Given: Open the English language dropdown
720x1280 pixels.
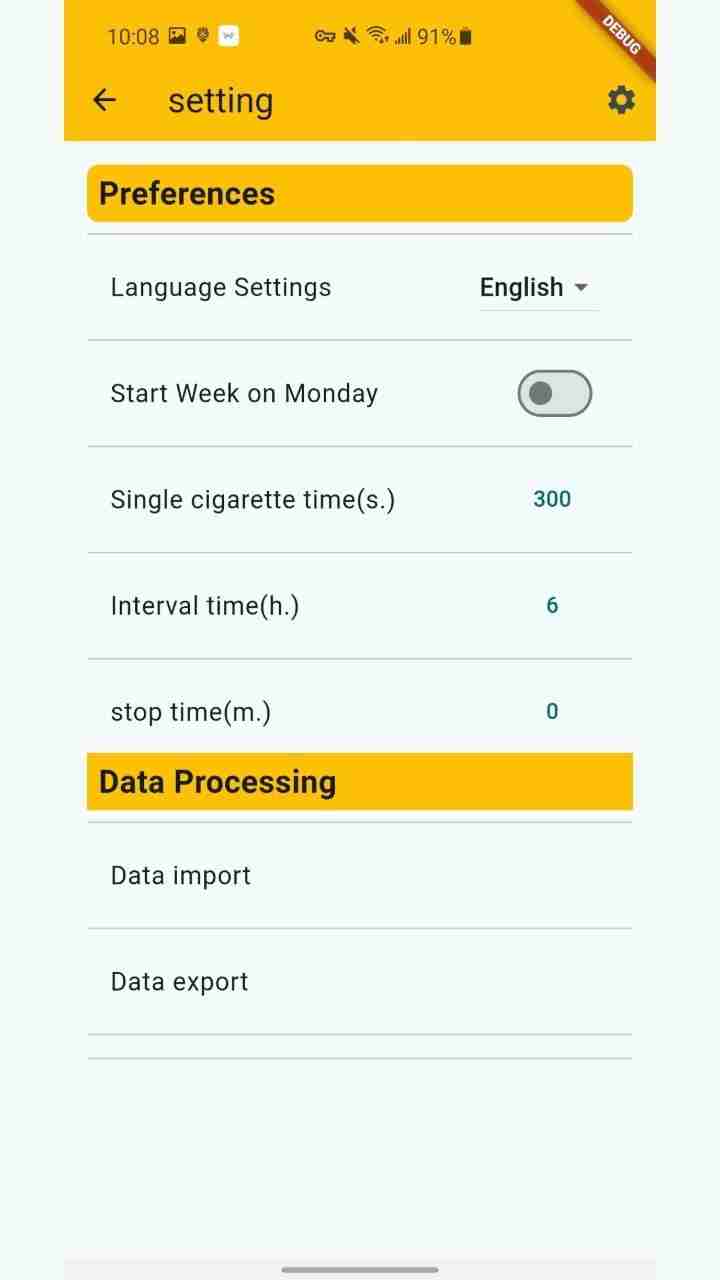Looking at the screenshot, I should pos(522,287).
